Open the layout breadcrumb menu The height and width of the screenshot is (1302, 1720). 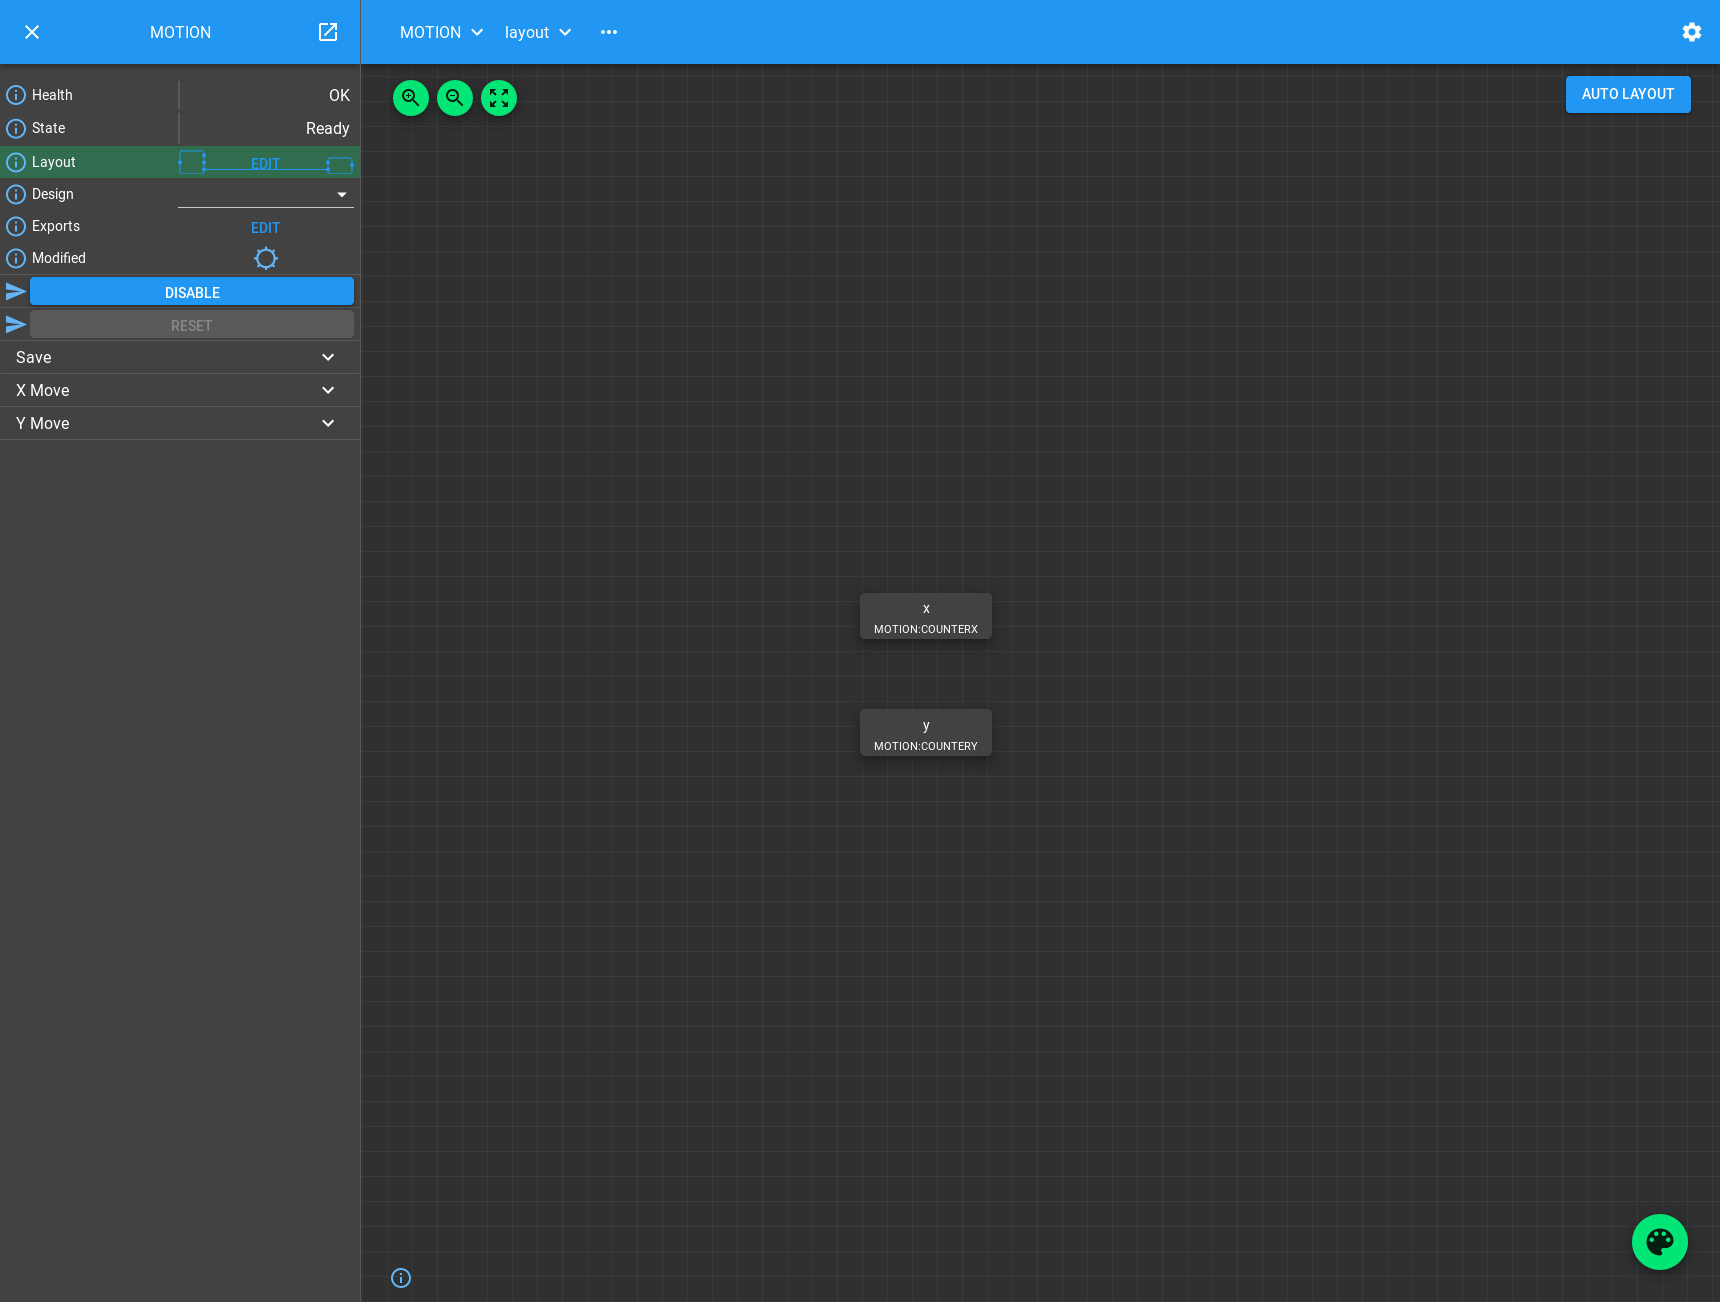pyautogui.click(x=538, y=32)
